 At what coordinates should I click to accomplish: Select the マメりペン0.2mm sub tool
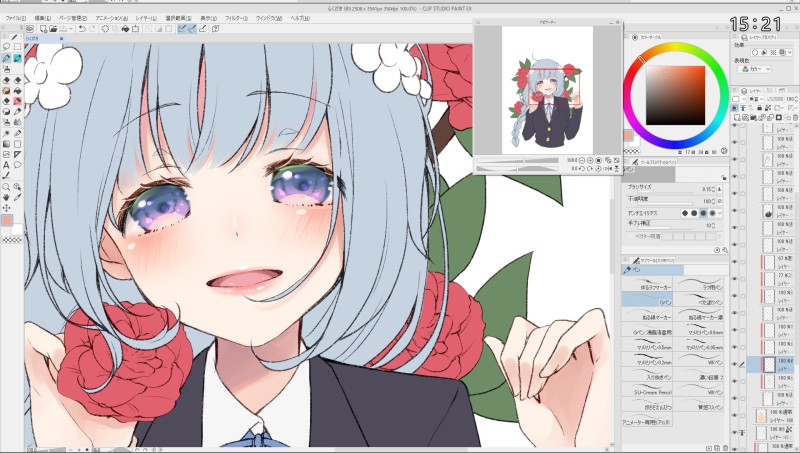click(x=647, y=360)
